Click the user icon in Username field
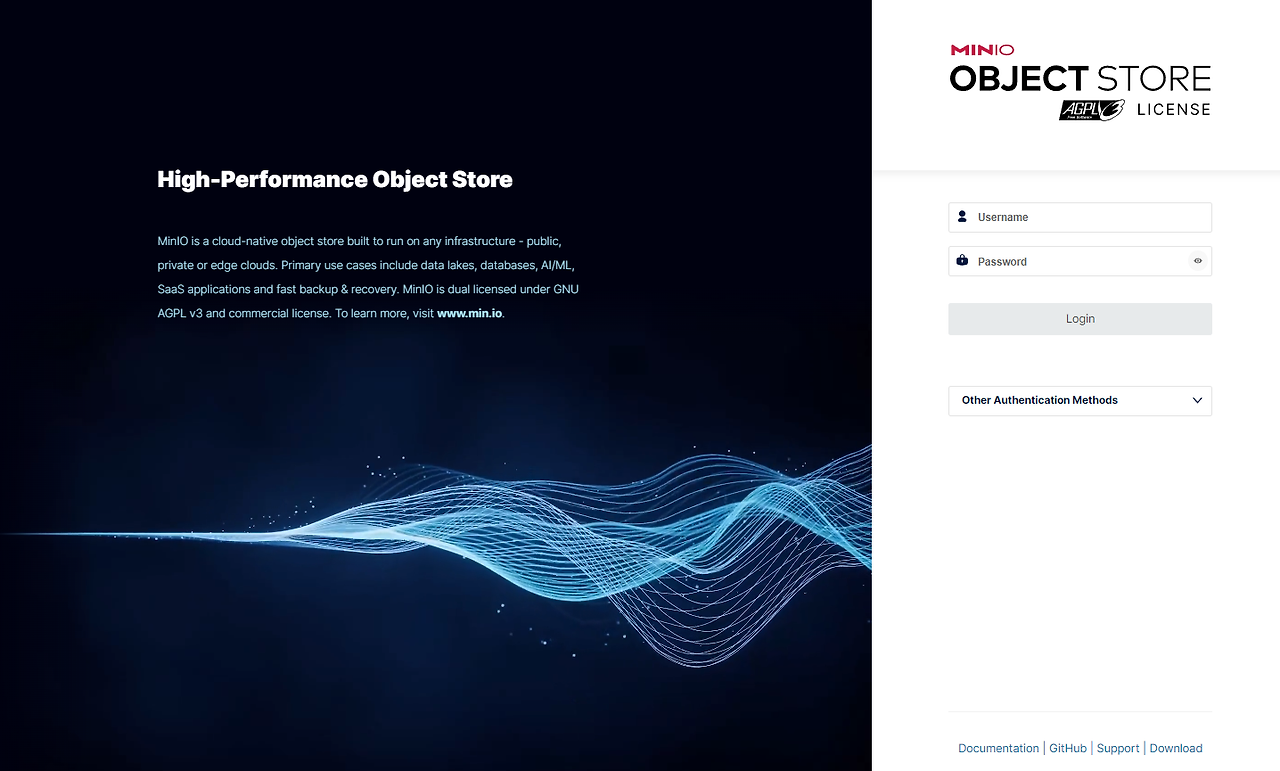Image resolution: width=1280 pixels, height=771 pixels. tap(962, 216)
